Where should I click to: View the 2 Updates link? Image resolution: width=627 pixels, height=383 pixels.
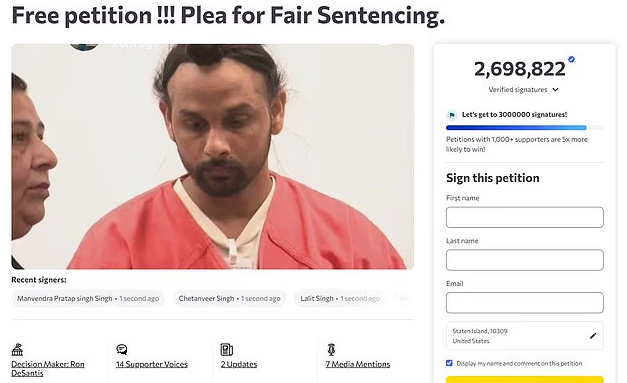239,364
